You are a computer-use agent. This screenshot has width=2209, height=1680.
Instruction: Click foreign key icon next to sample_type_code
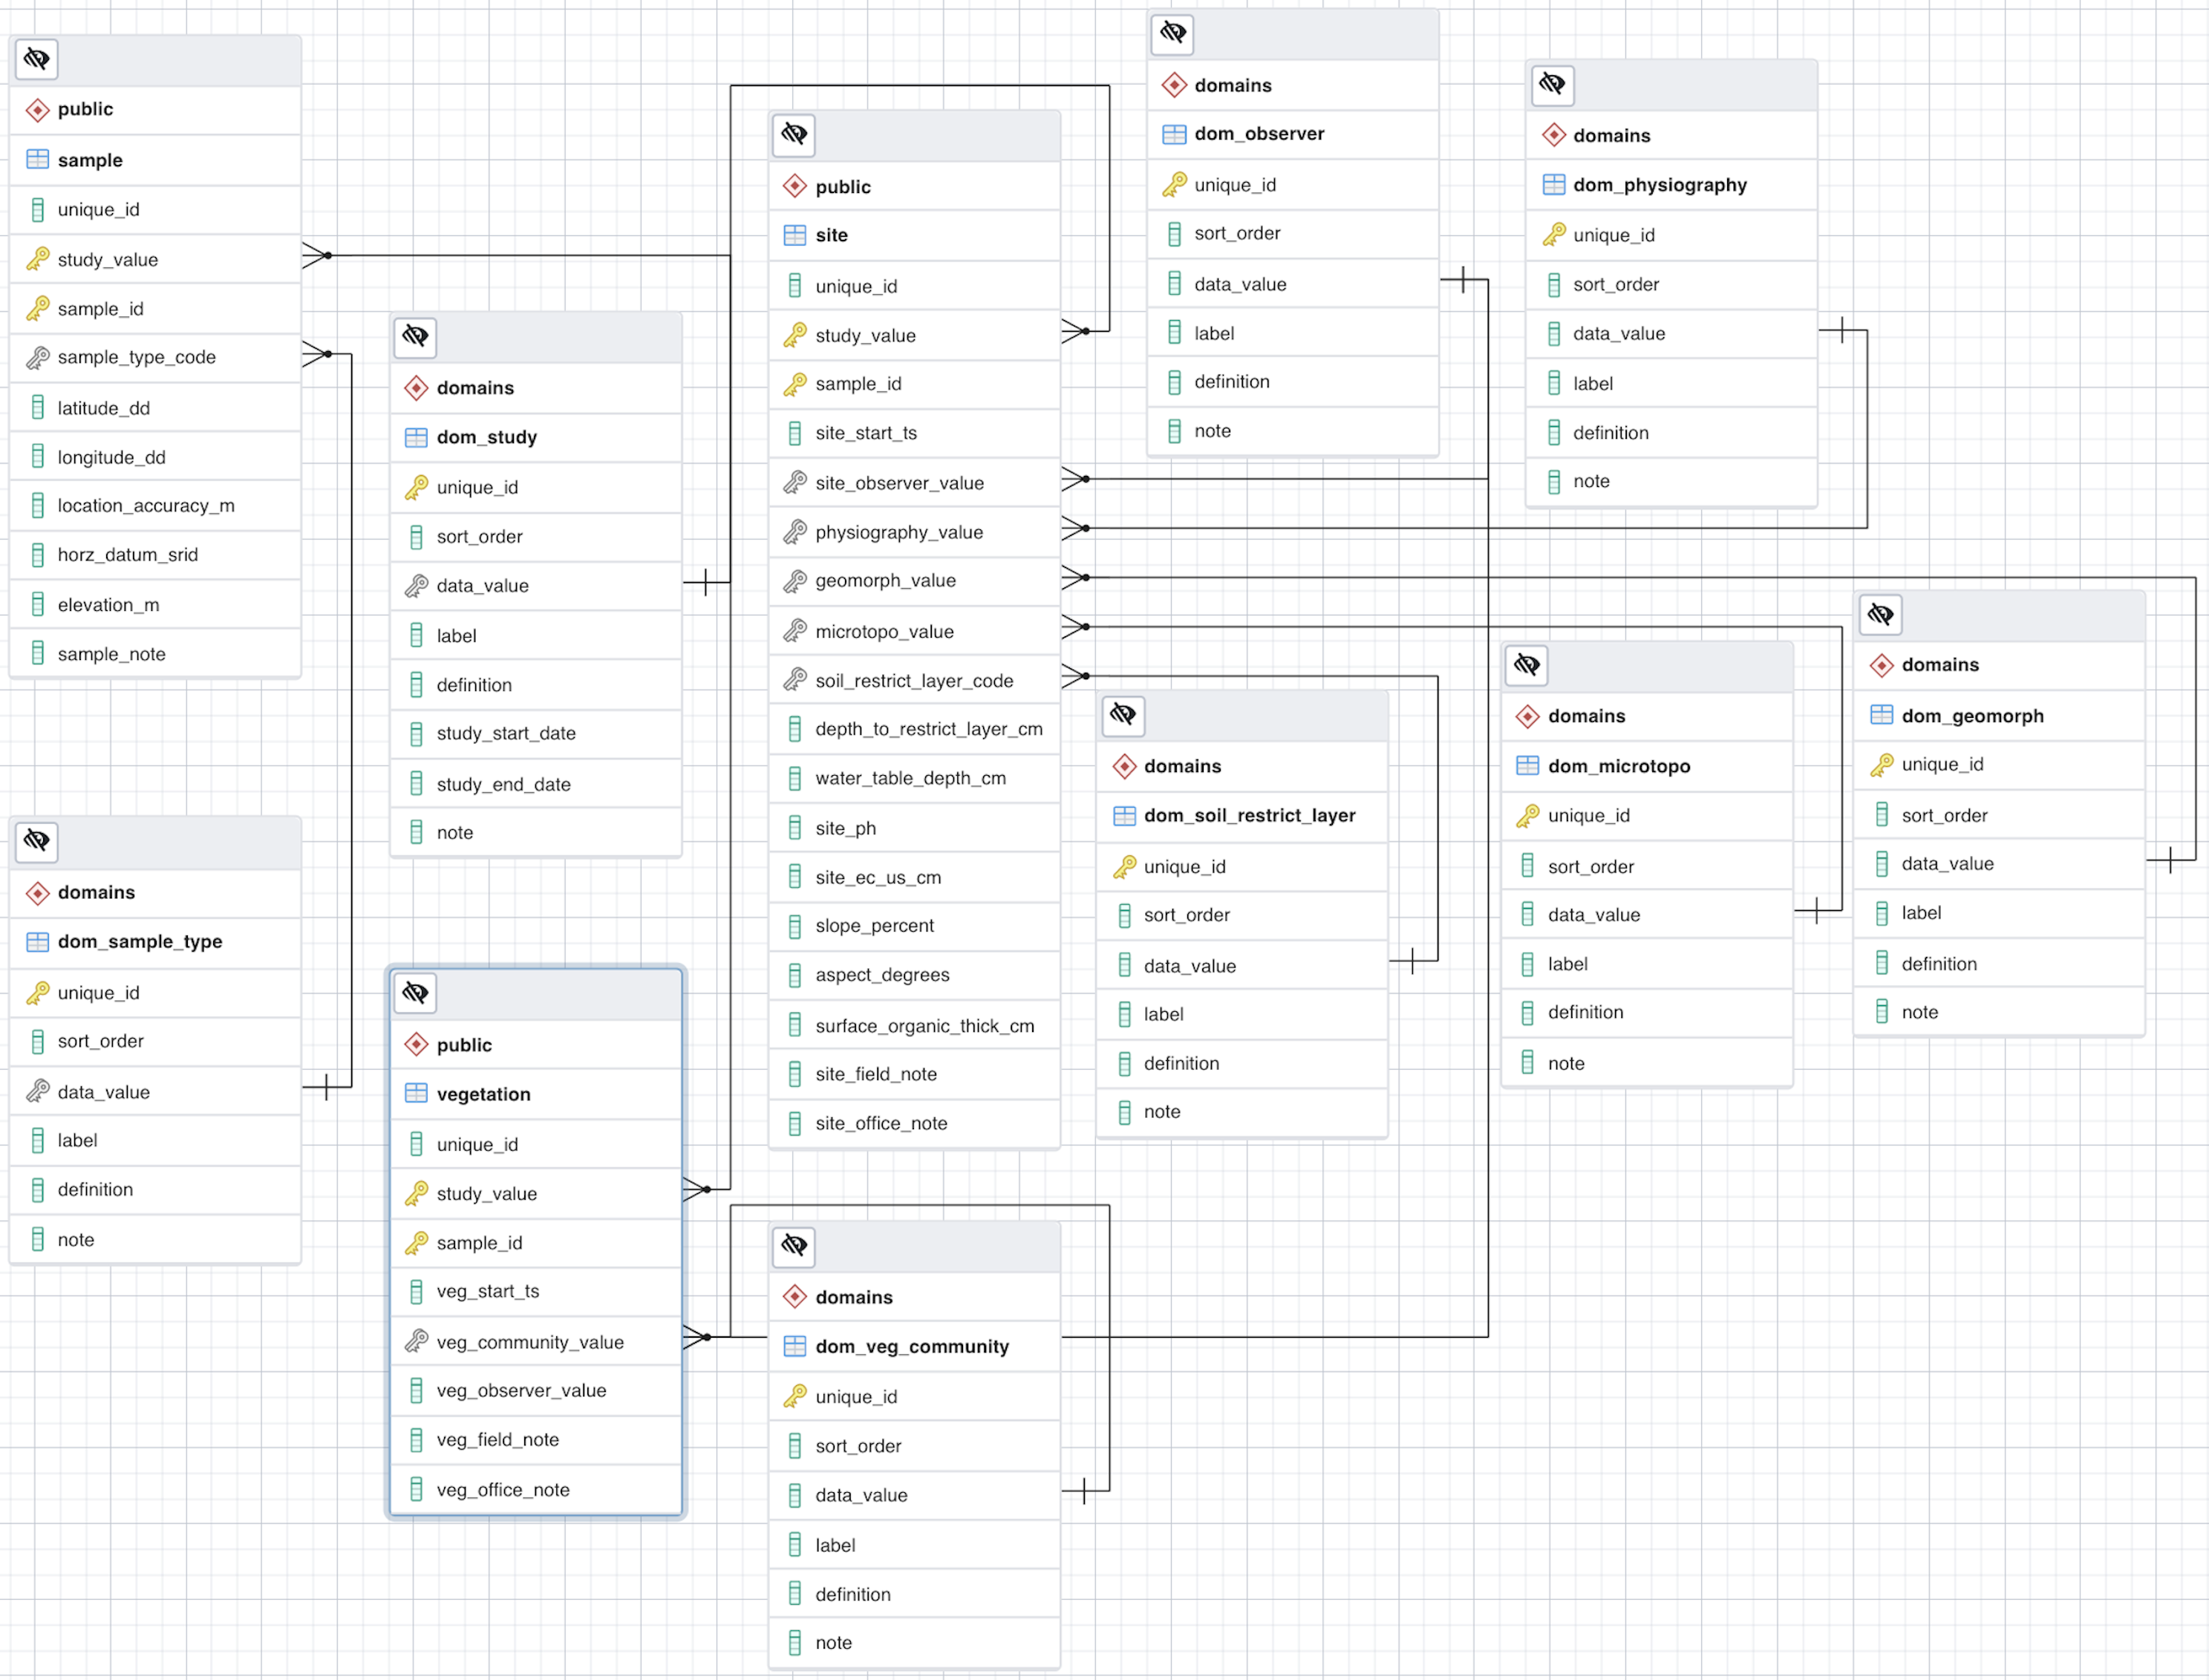pyautogui.click(x=38, y=358)
